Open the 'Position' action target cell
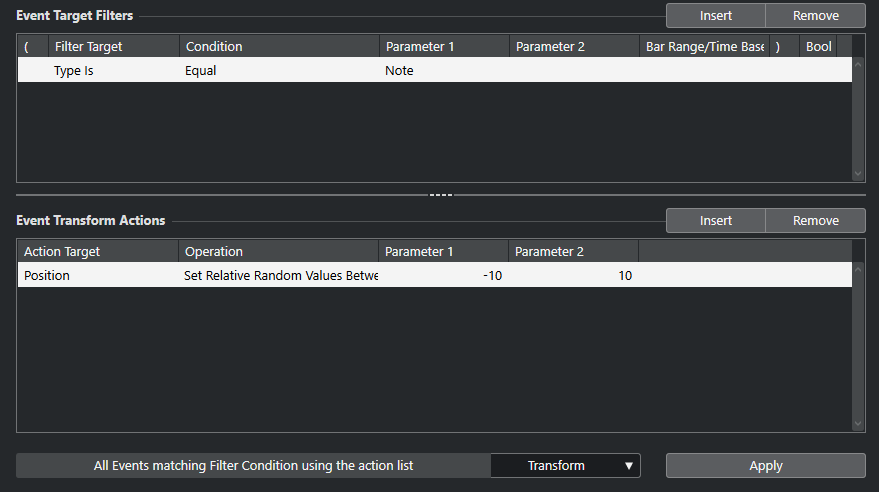The width and height of the screenshot is (879, 492). (98, 276)
